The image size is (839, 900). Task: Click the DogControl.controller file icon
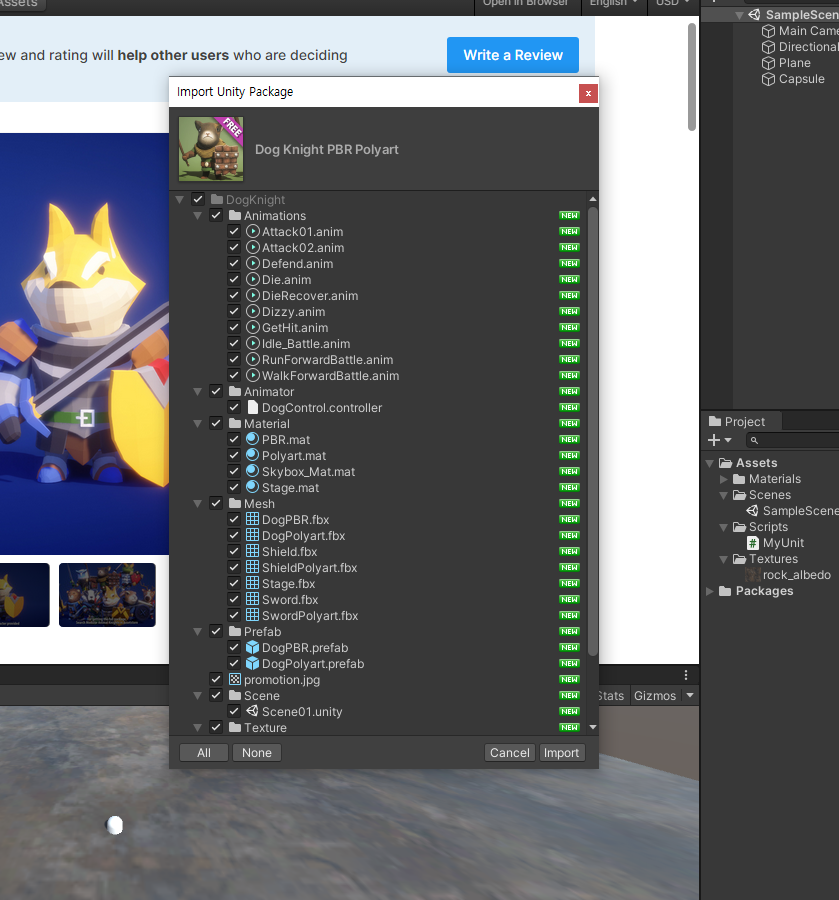click(253, 408)
